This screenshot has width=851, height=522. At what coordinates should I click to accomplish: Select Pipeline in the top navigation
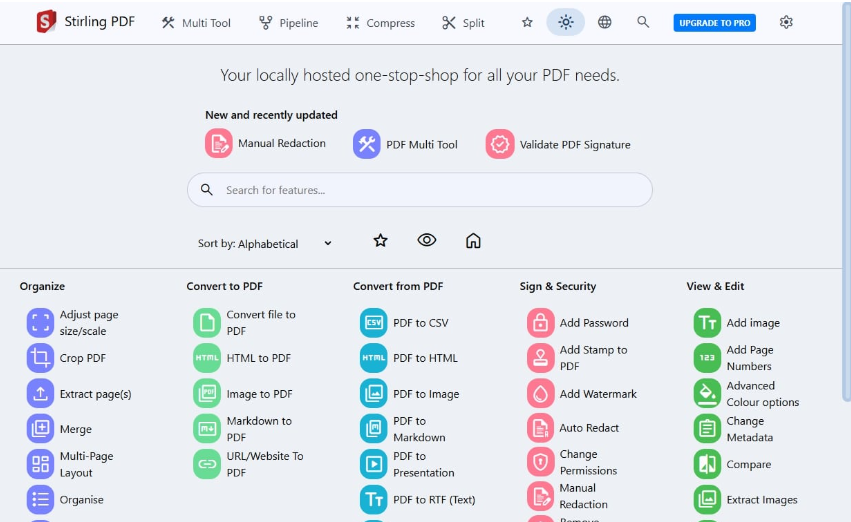(288, 22)
